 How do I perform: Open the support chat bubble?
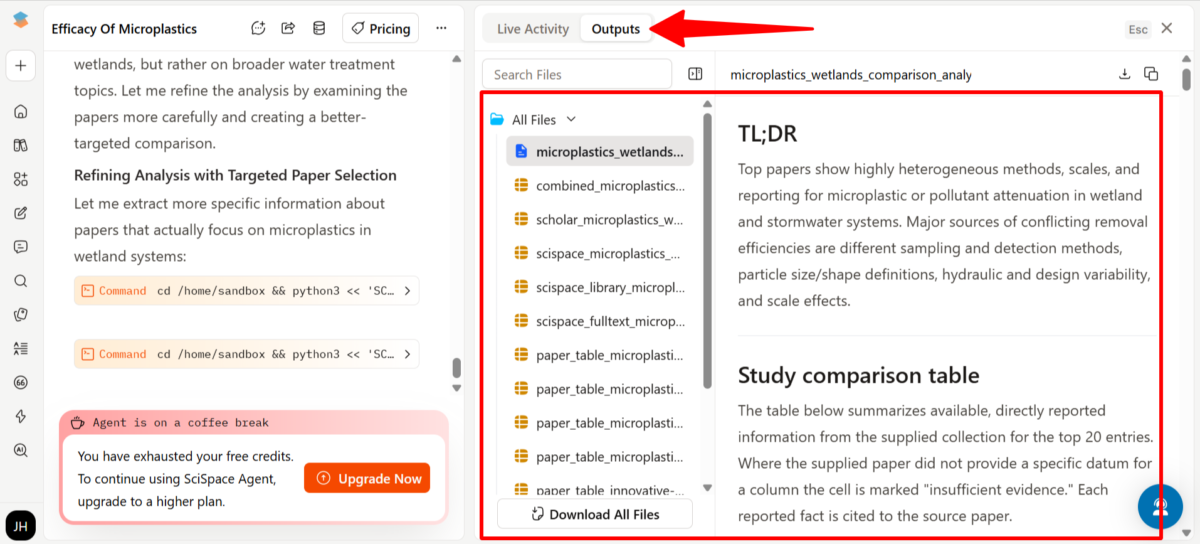point(1160,507)
